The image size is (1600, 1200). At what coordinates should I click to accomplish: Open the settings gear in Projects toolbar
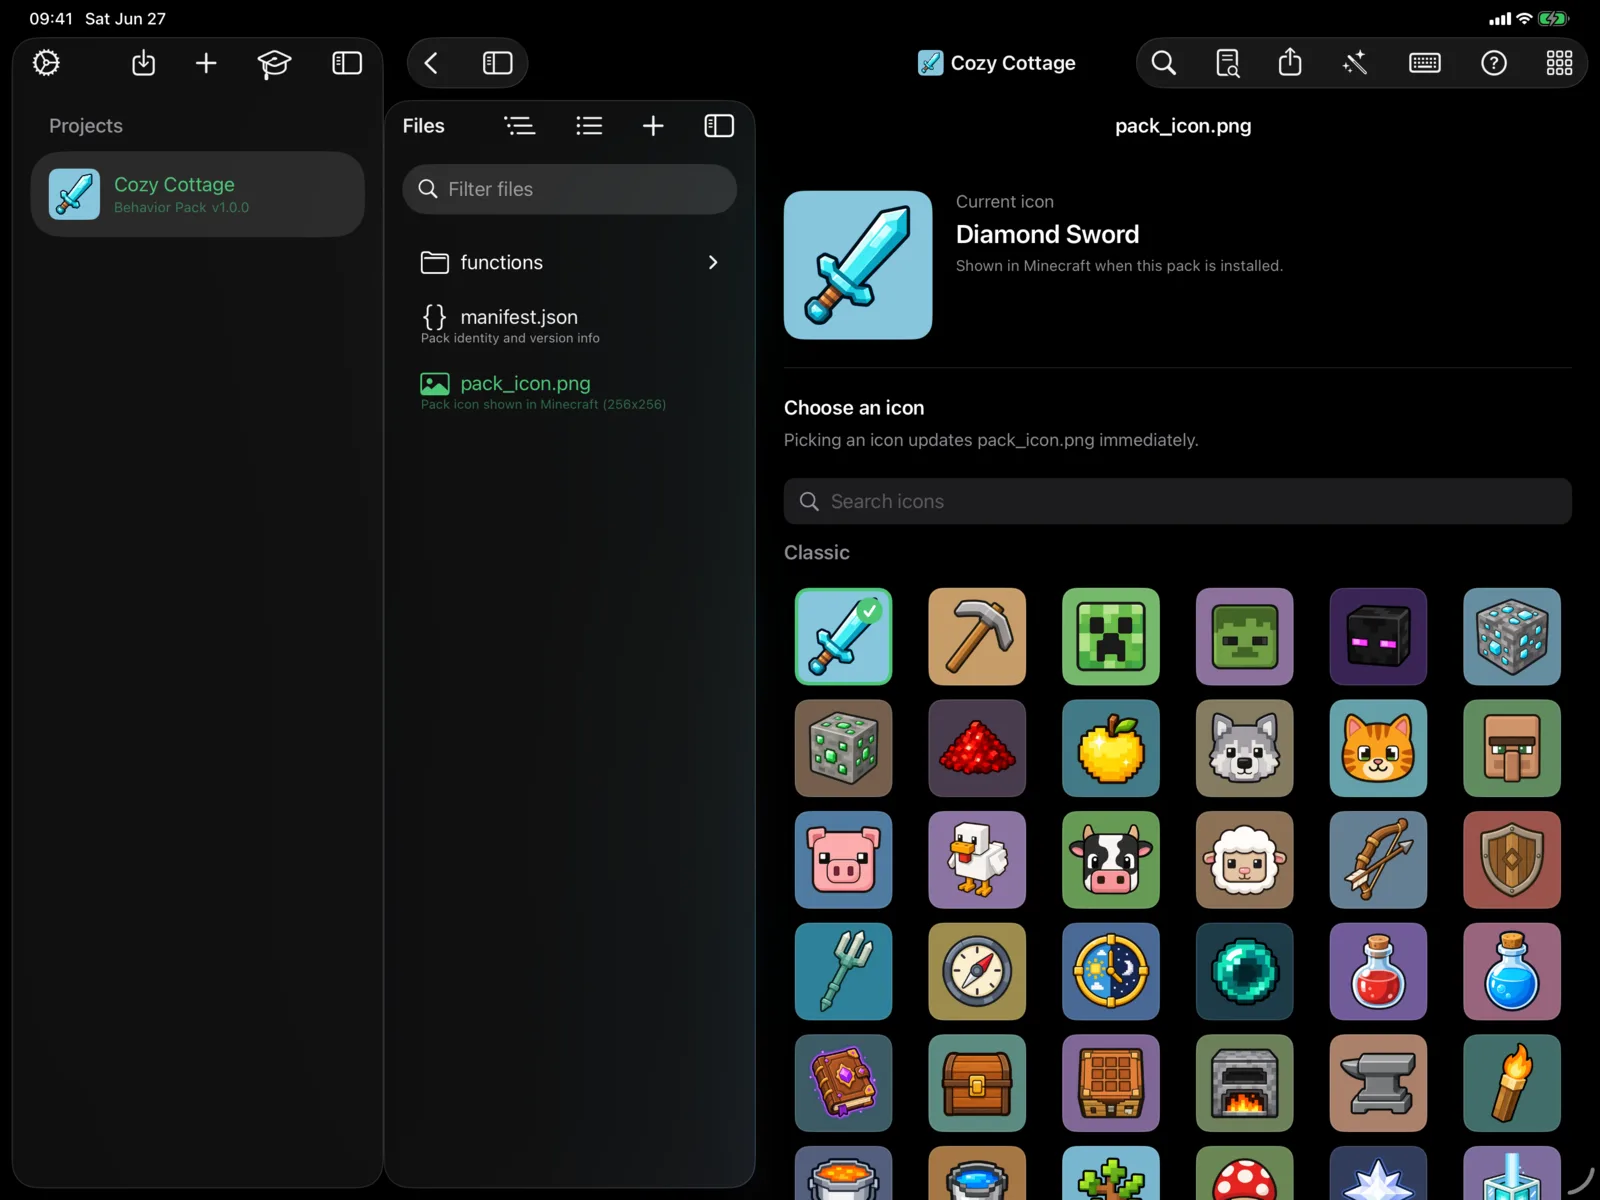point(46,63)
